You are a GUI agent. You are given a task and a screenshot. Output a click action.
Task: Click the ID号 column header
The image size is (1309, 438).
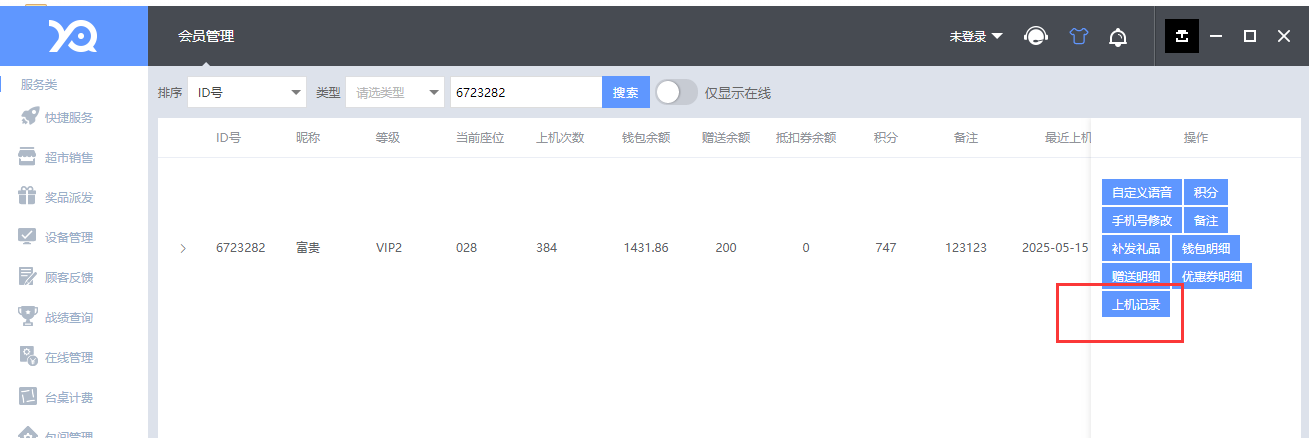tap(228, 137)
